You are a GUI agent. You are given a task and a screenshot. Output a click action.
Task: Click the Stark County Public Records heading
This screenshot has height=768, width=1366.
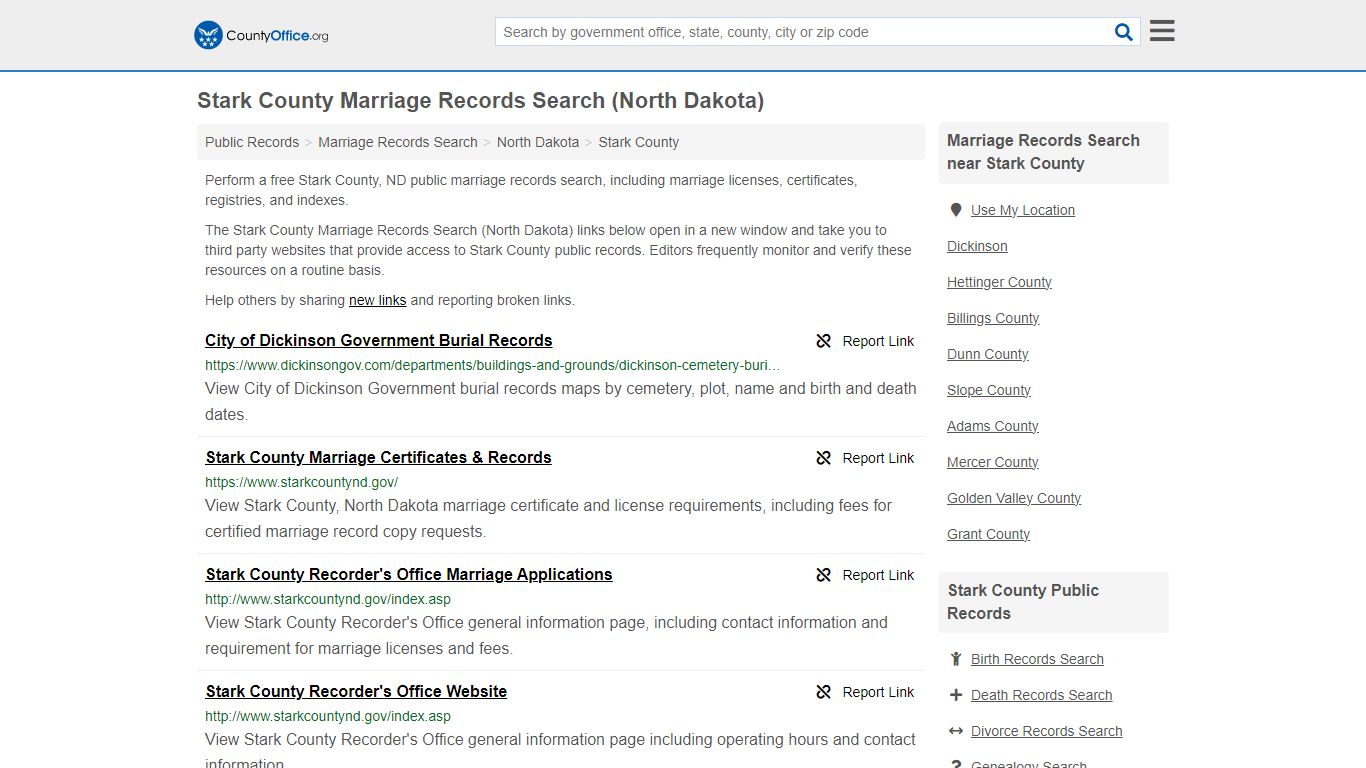coord(1023,602)
